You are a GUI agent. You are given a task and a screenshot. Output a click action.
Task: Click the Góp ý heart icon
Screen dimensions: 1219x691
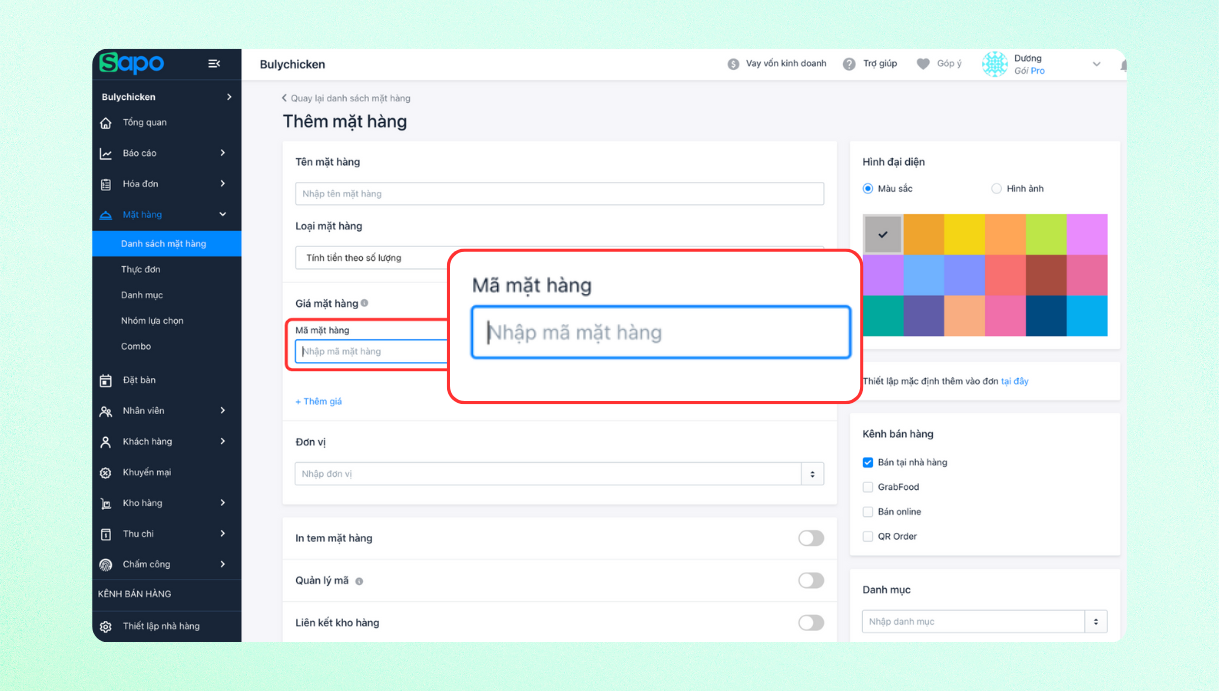pyautogui.click(x=923, y=64)
